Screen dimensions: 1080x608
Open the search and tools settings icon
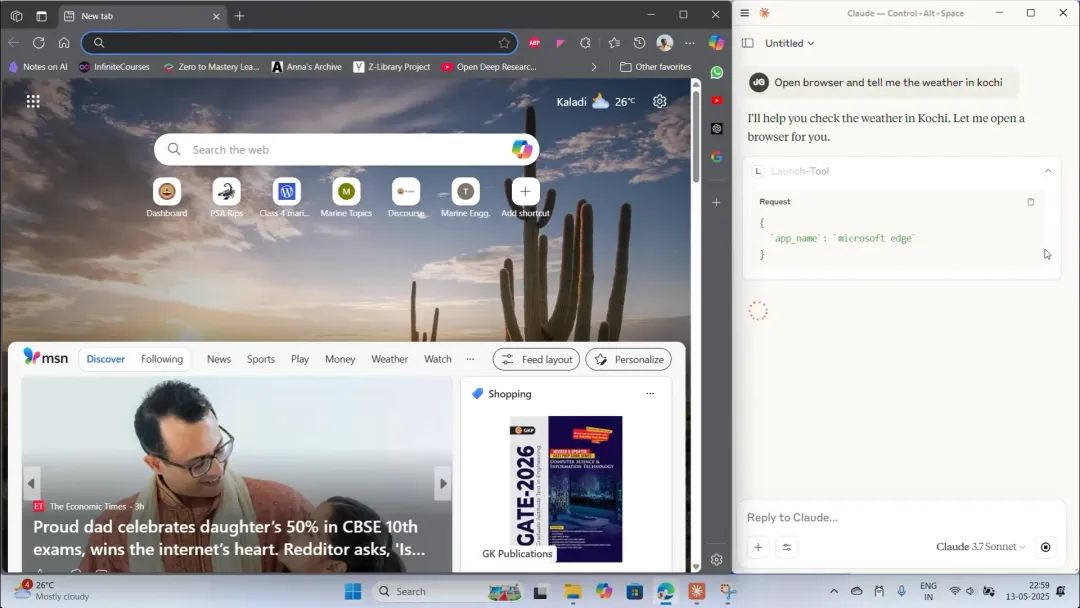click(787, 547)
